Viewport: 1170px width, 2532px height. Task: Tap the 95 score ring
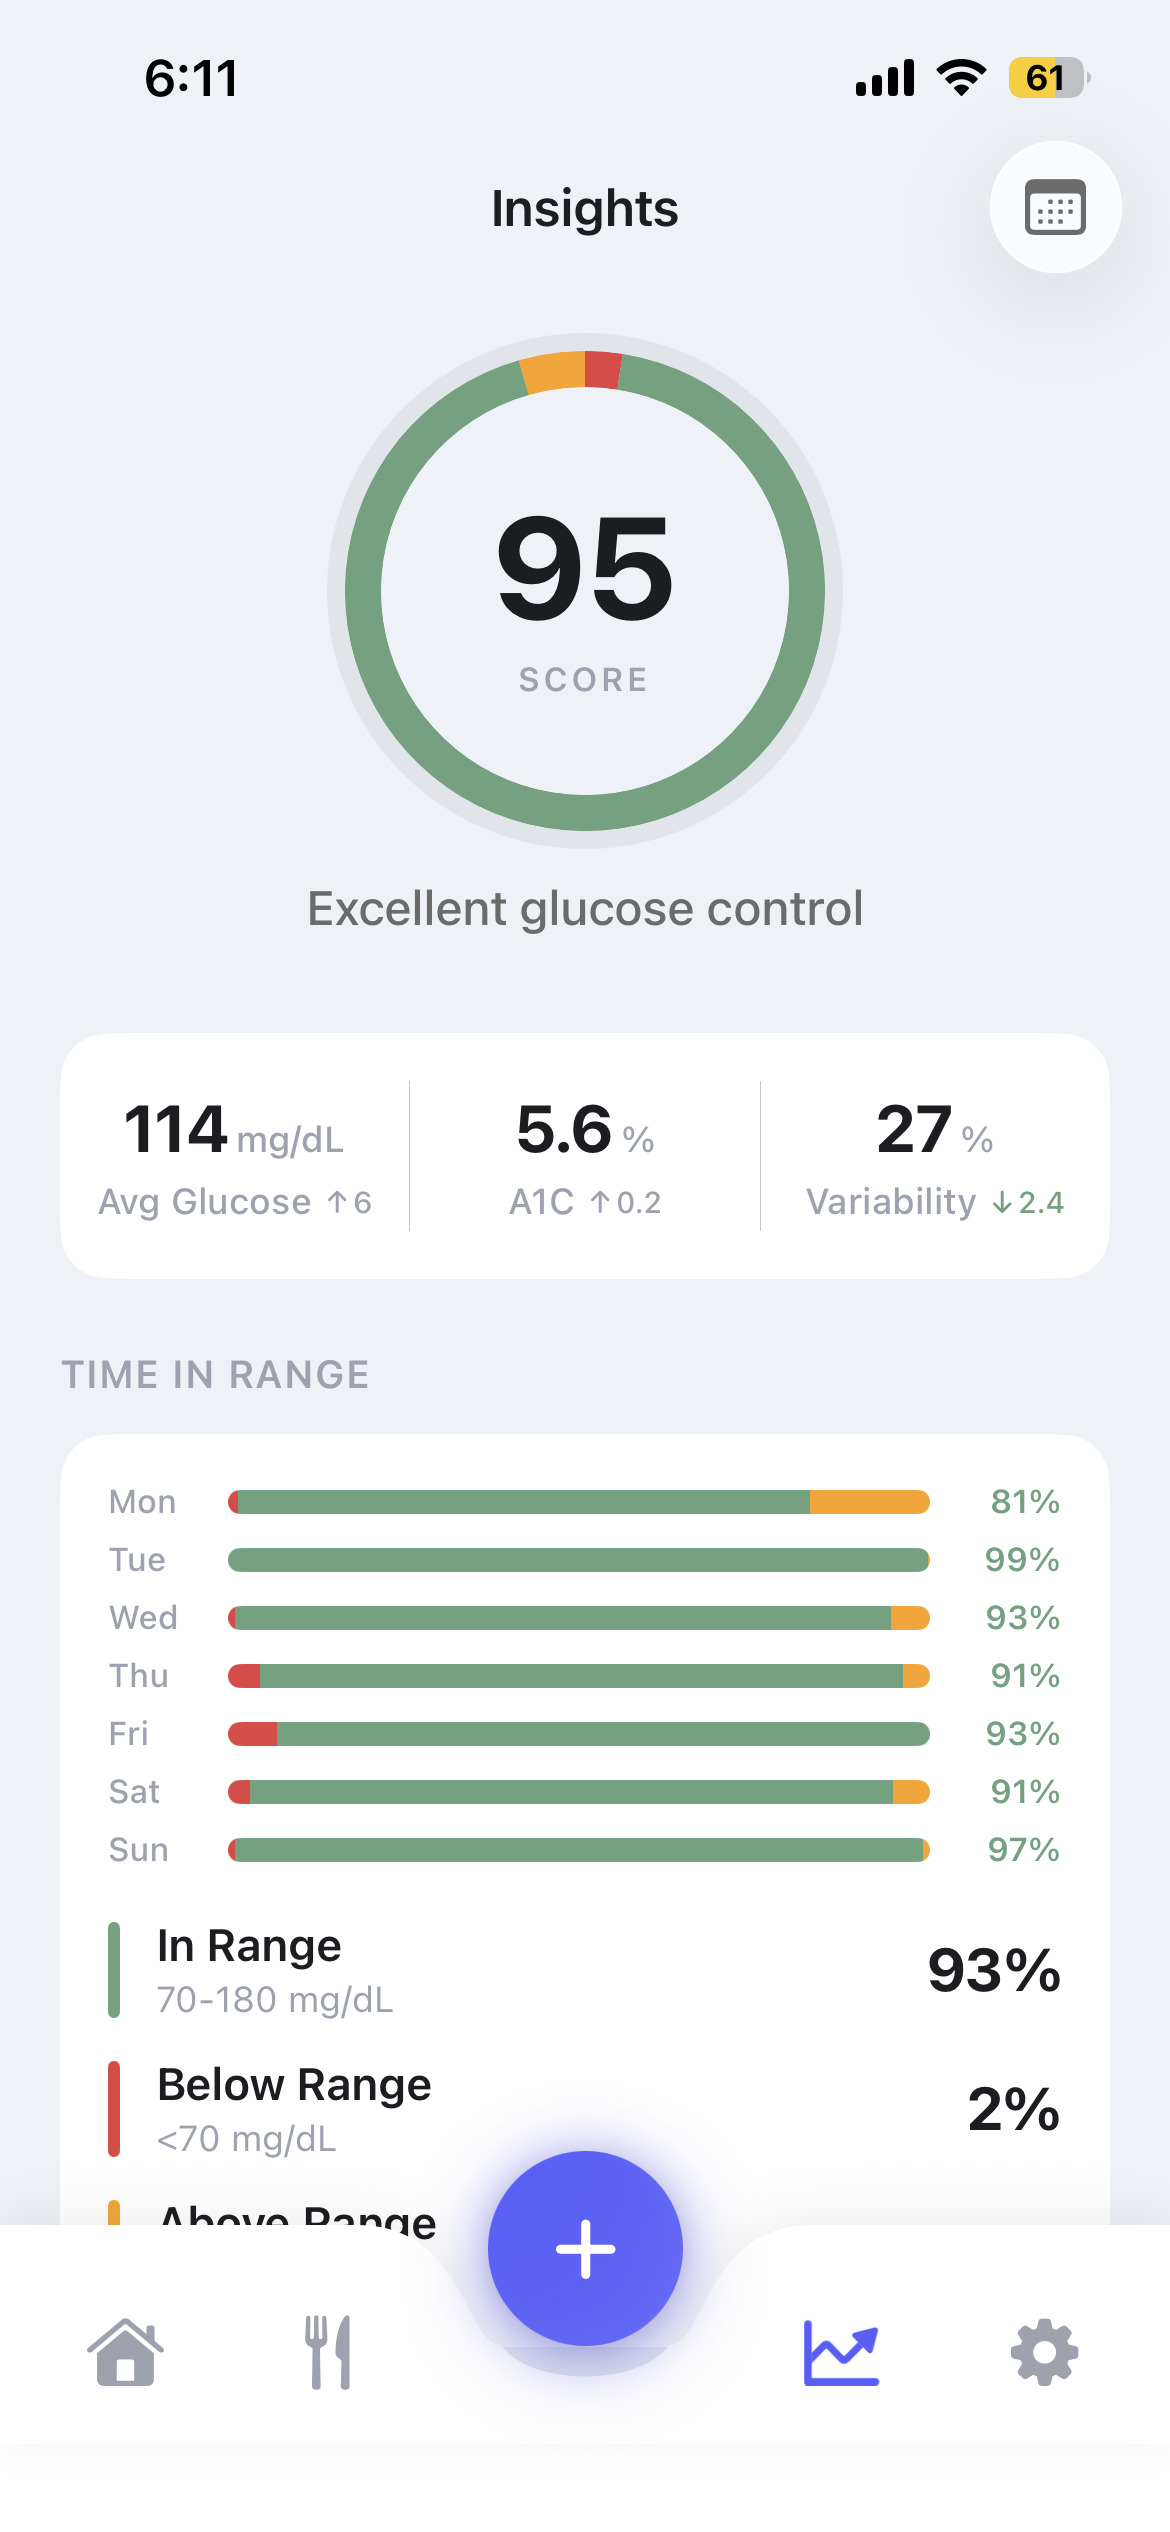[585, 590]
